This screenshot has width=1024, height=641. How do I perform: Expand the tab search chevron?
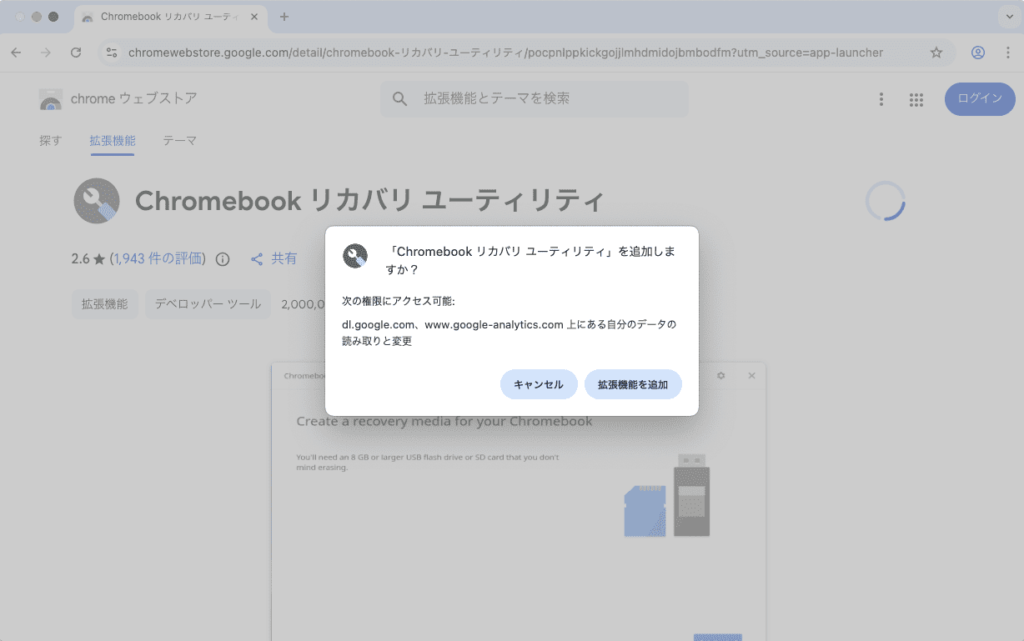point(1009,17)
